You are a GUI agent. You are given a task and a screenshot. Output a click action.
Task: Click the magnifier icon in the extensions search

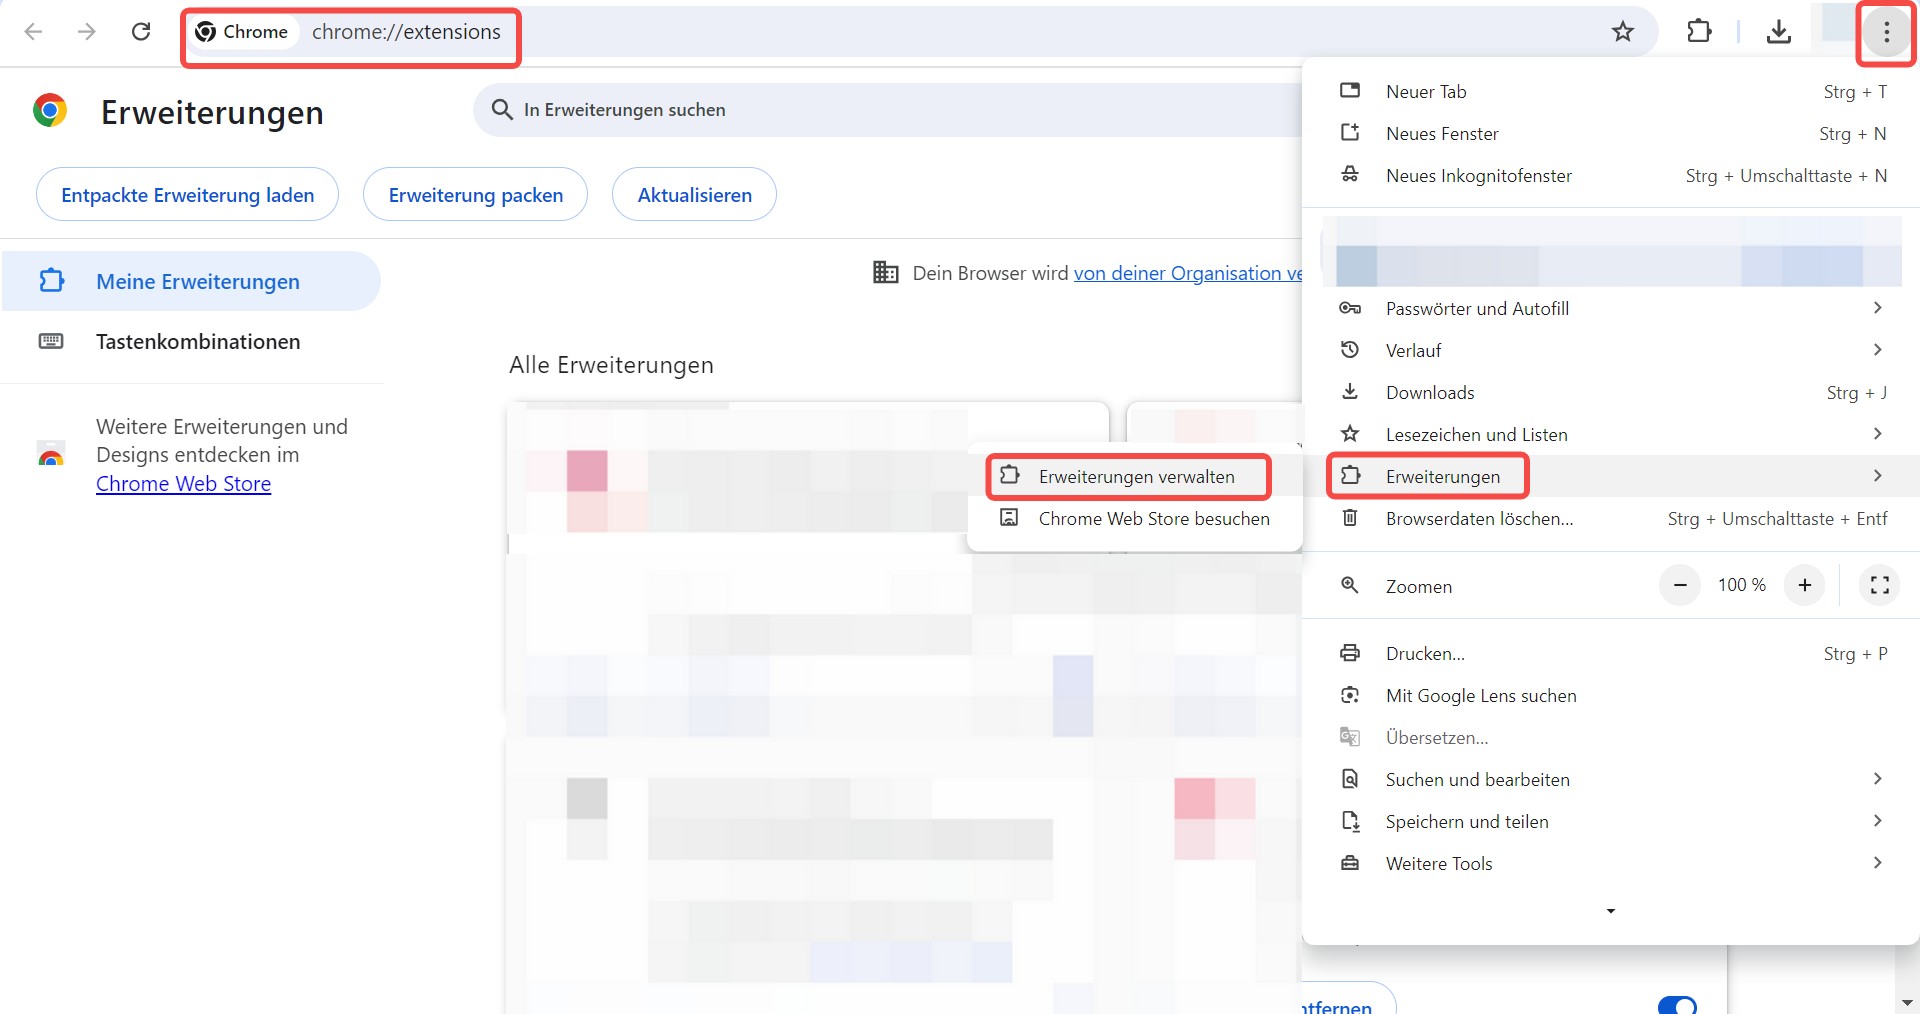point(502,109)
